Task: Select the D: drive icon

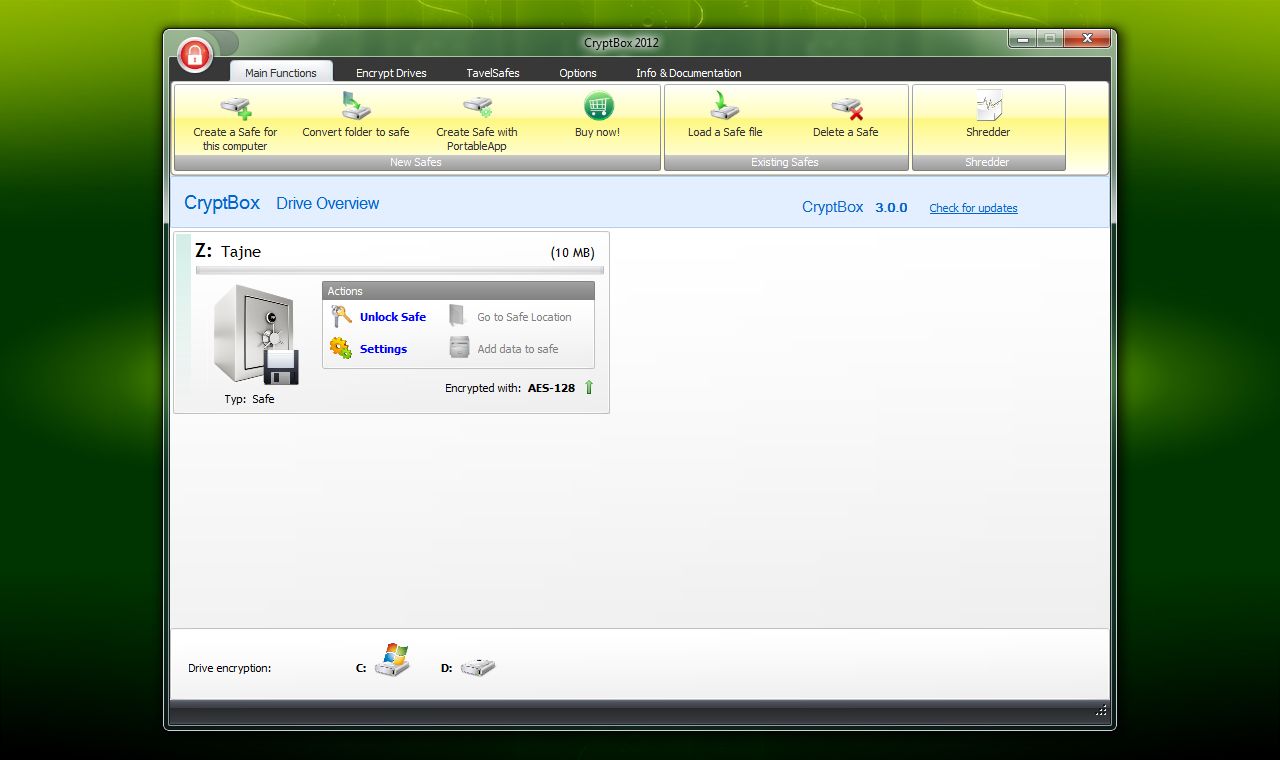Action: [478, 667]
